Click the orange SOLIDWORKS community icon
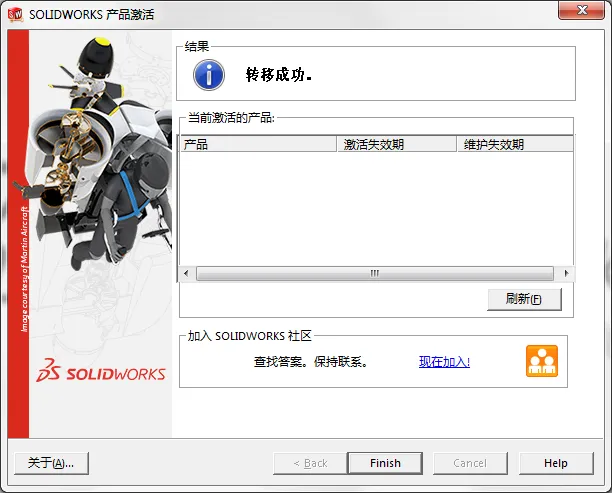 (542, 361)
